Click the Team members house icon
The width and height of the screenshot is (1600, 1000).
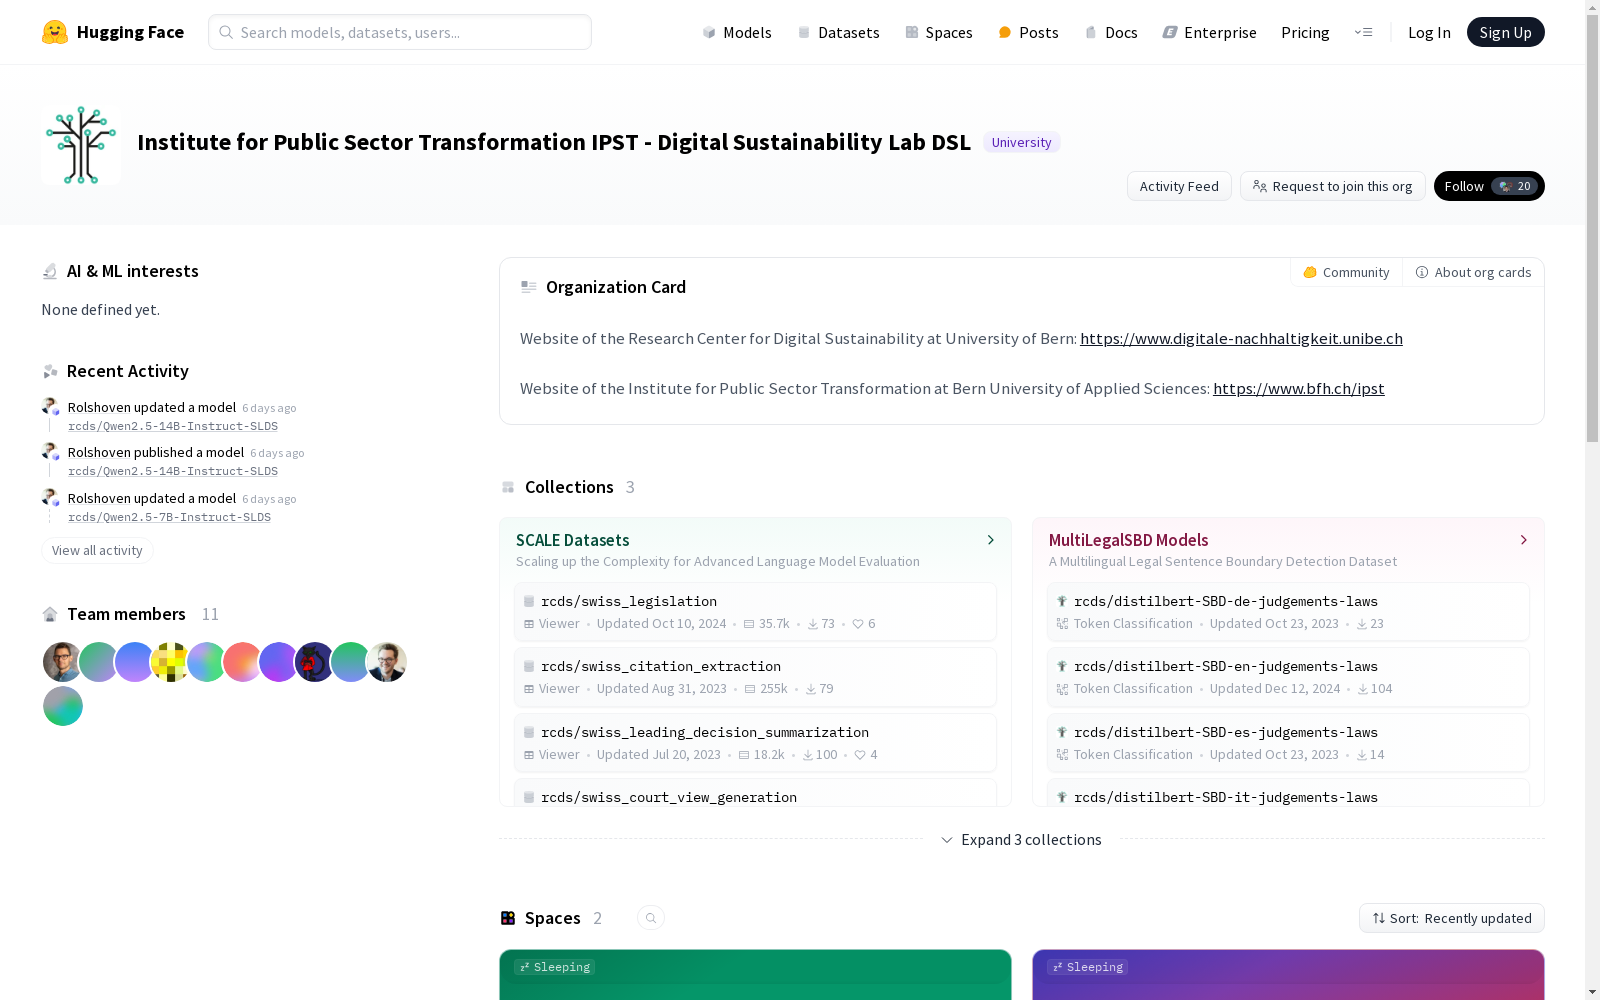pos(50,614)
